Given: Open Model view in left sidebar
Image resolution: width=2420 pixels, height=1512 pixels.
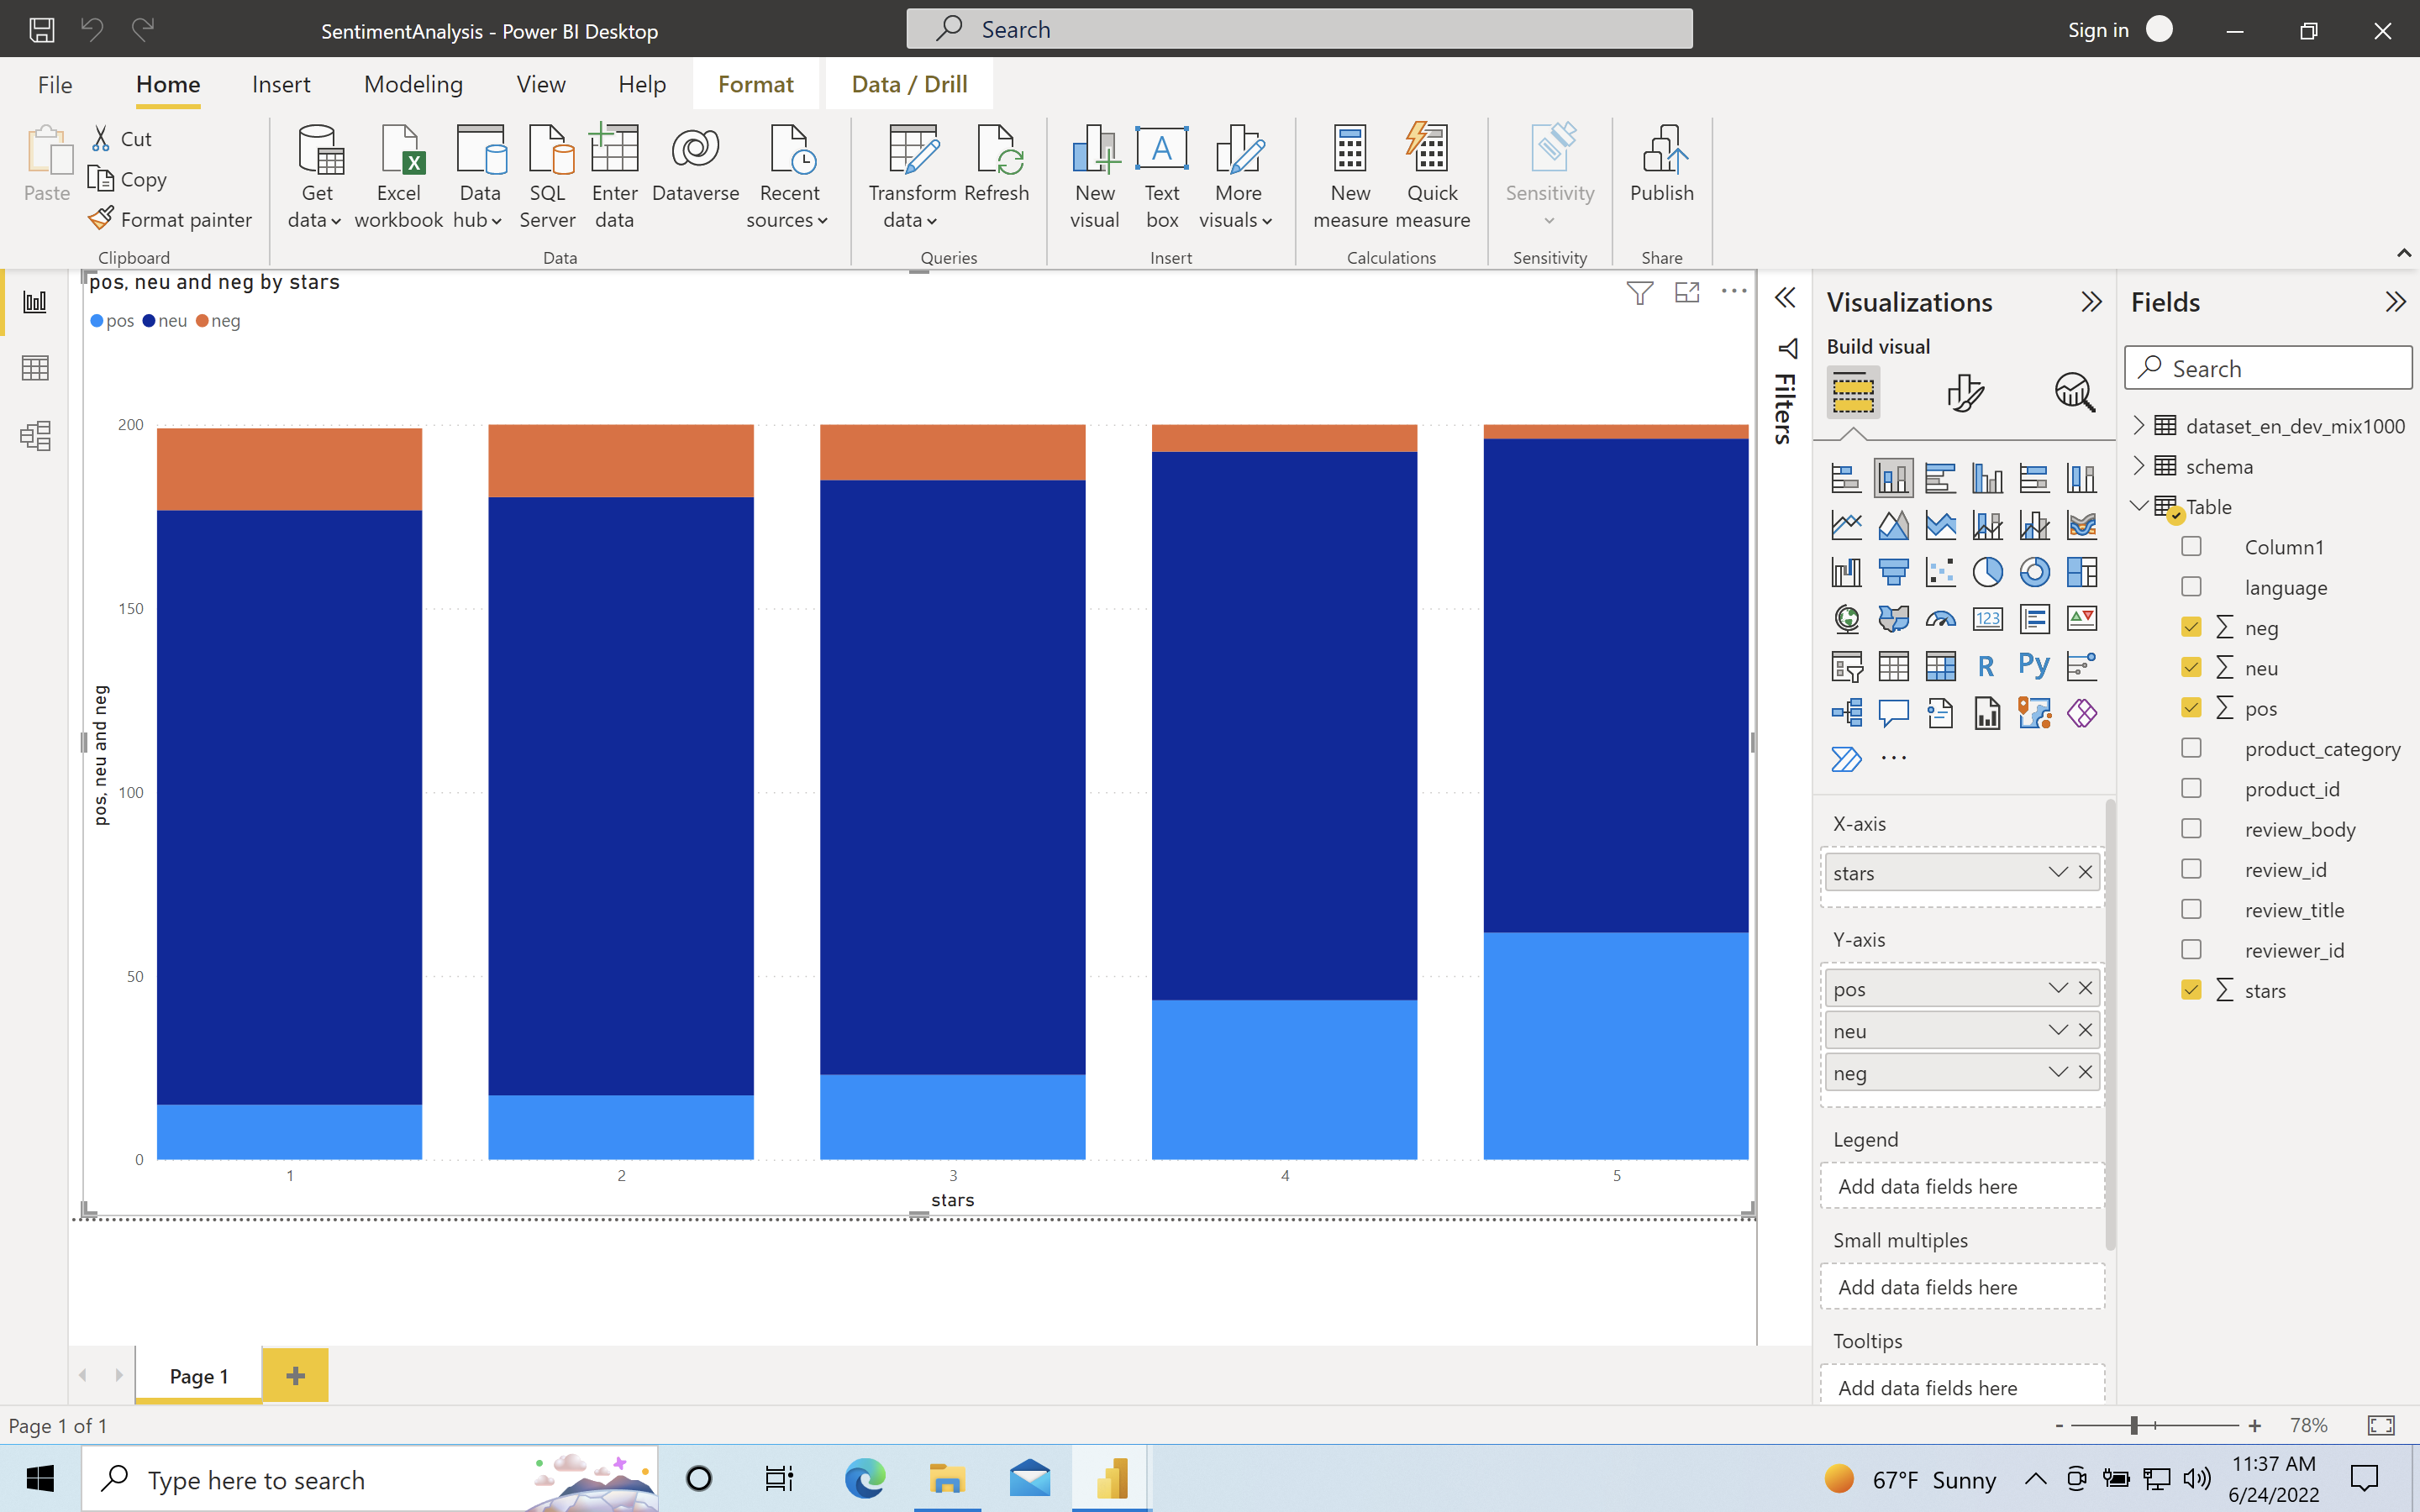Looking at the screenshot, I should point(35,435).
